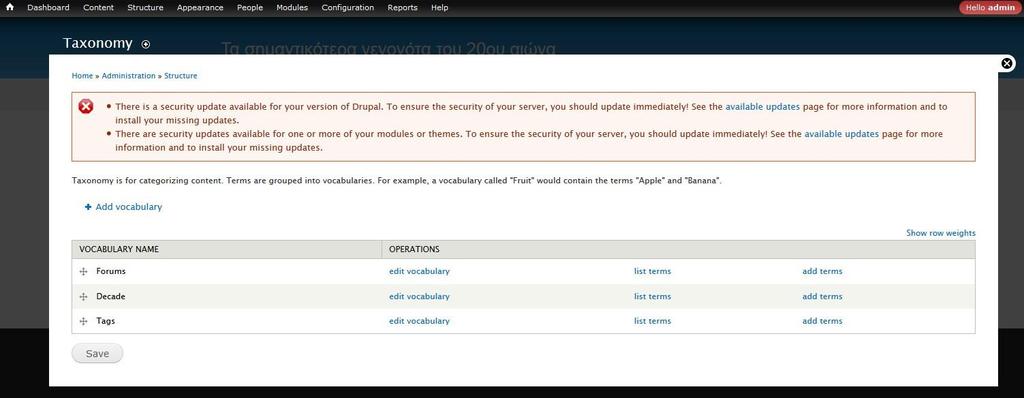Click the Save button

97,354
